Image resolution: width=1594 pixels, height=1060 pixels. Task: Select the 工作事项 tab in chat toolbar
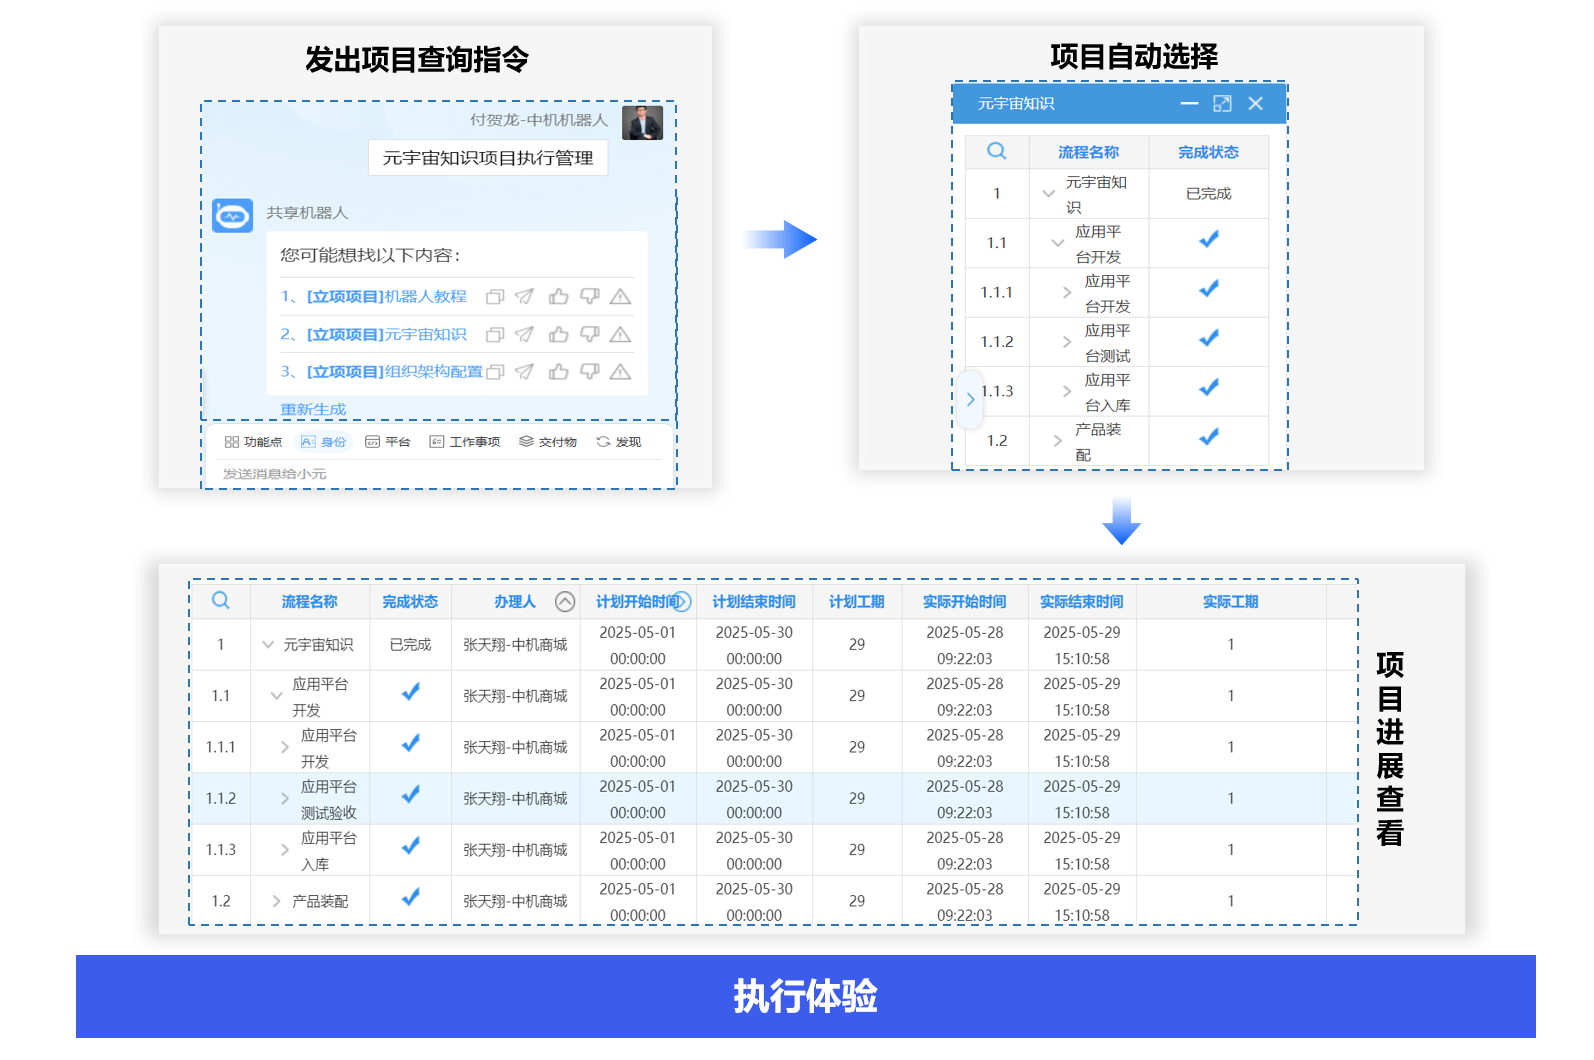pos(465,442)
